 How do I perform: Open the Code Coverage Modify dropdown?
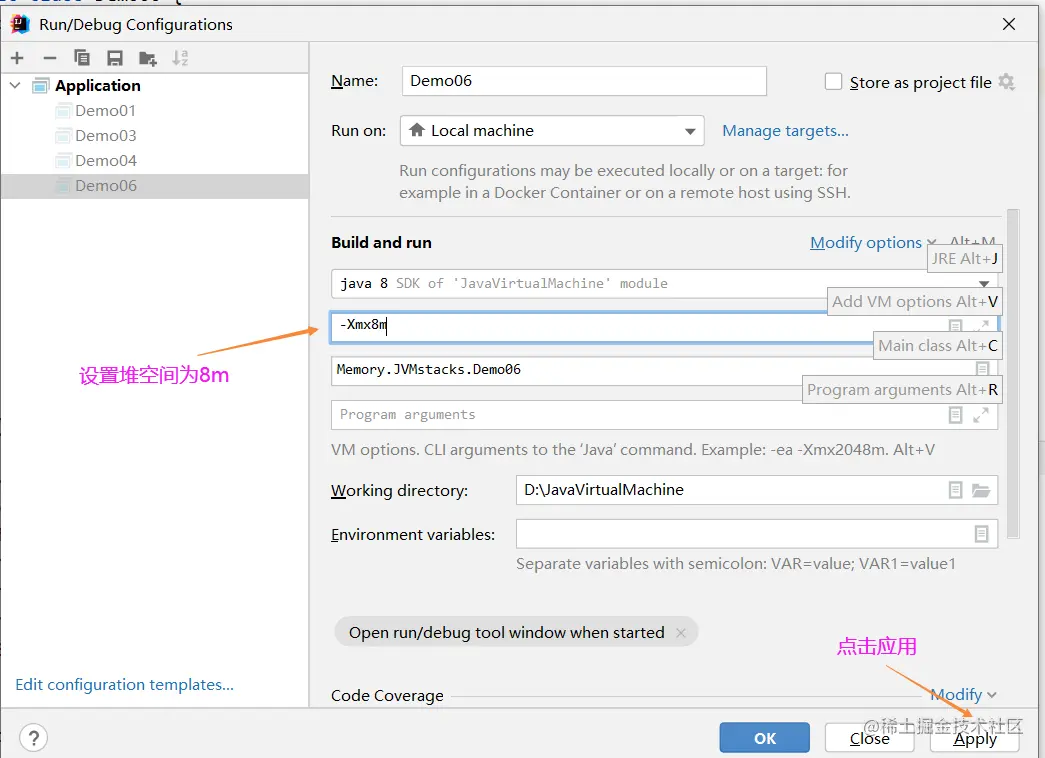click(963, 695)
